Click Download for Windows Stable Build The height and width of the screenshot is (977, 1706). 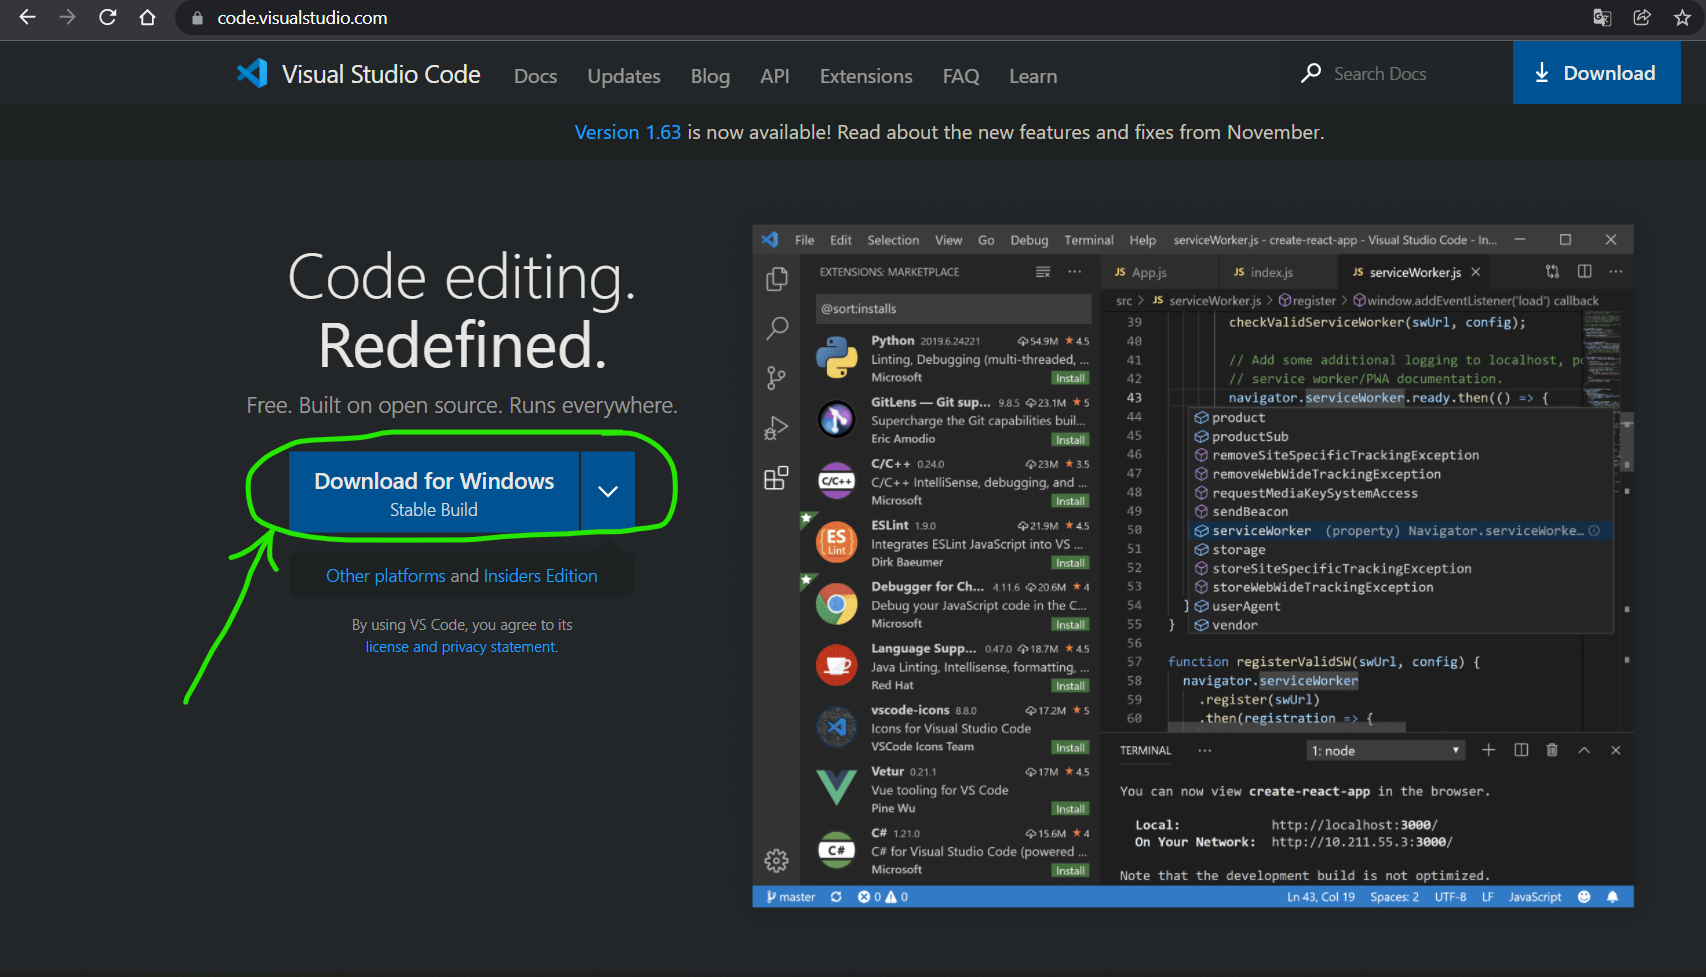(434, 493)
